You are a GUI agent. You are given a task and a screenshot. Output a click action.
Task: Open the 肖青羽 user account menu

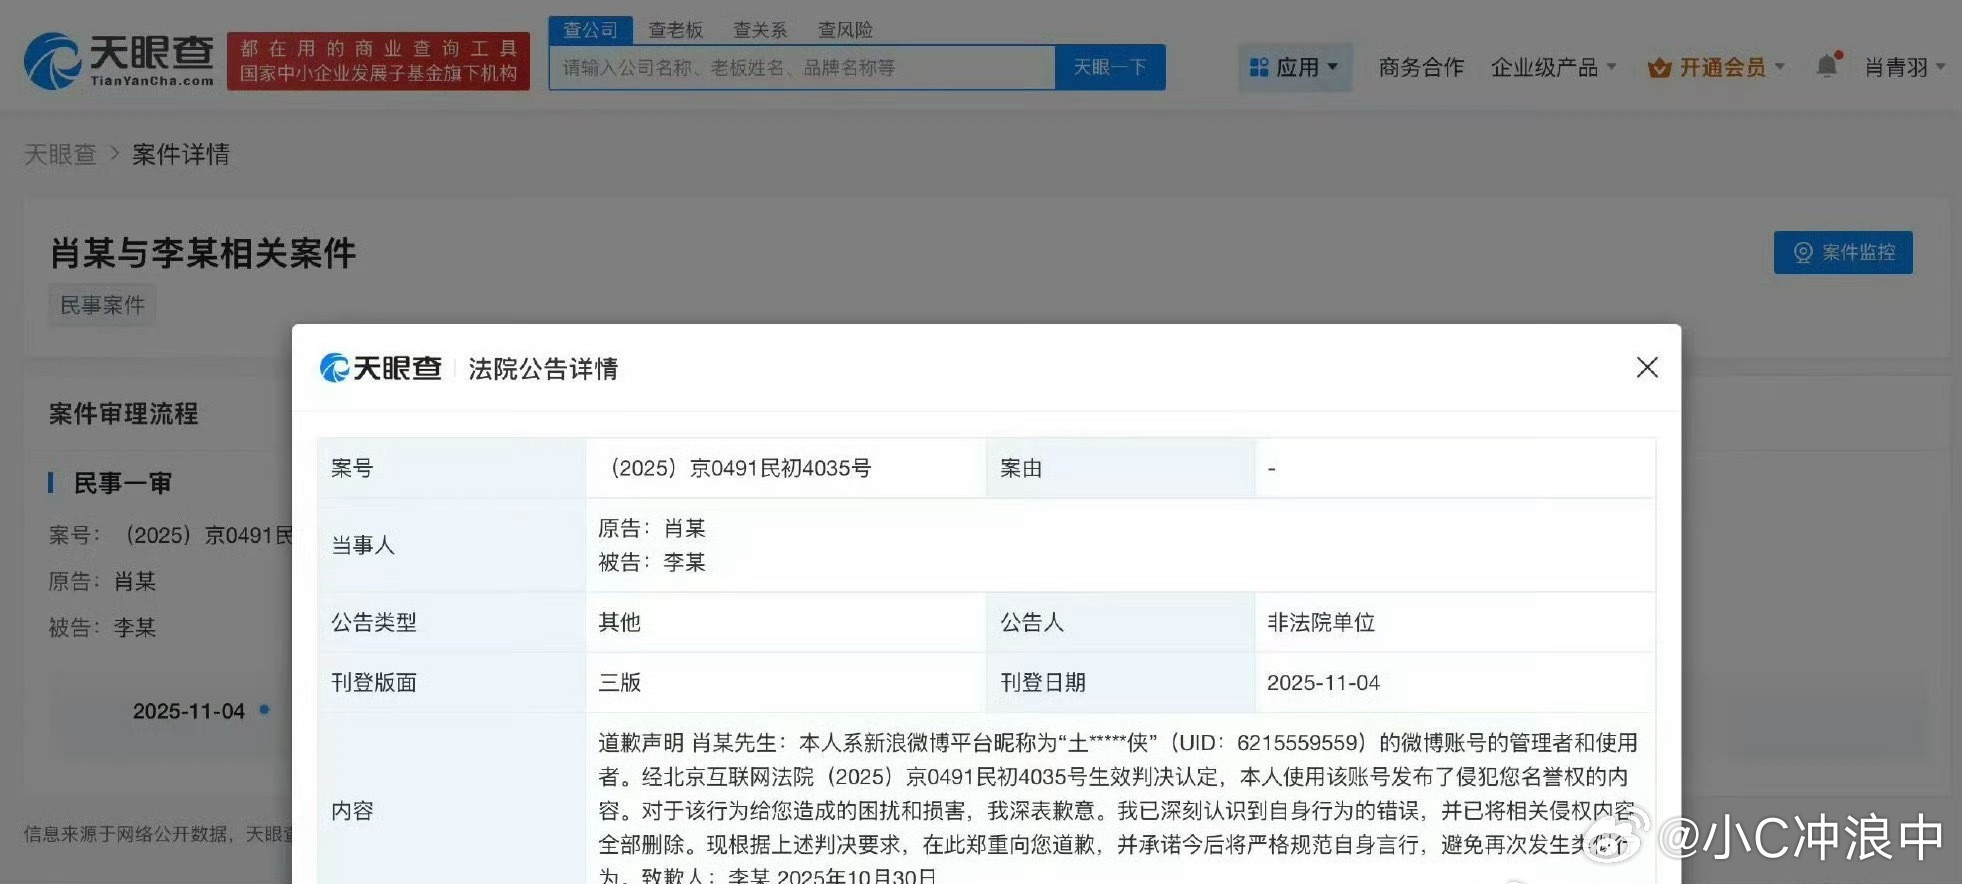click(1904, 67)
